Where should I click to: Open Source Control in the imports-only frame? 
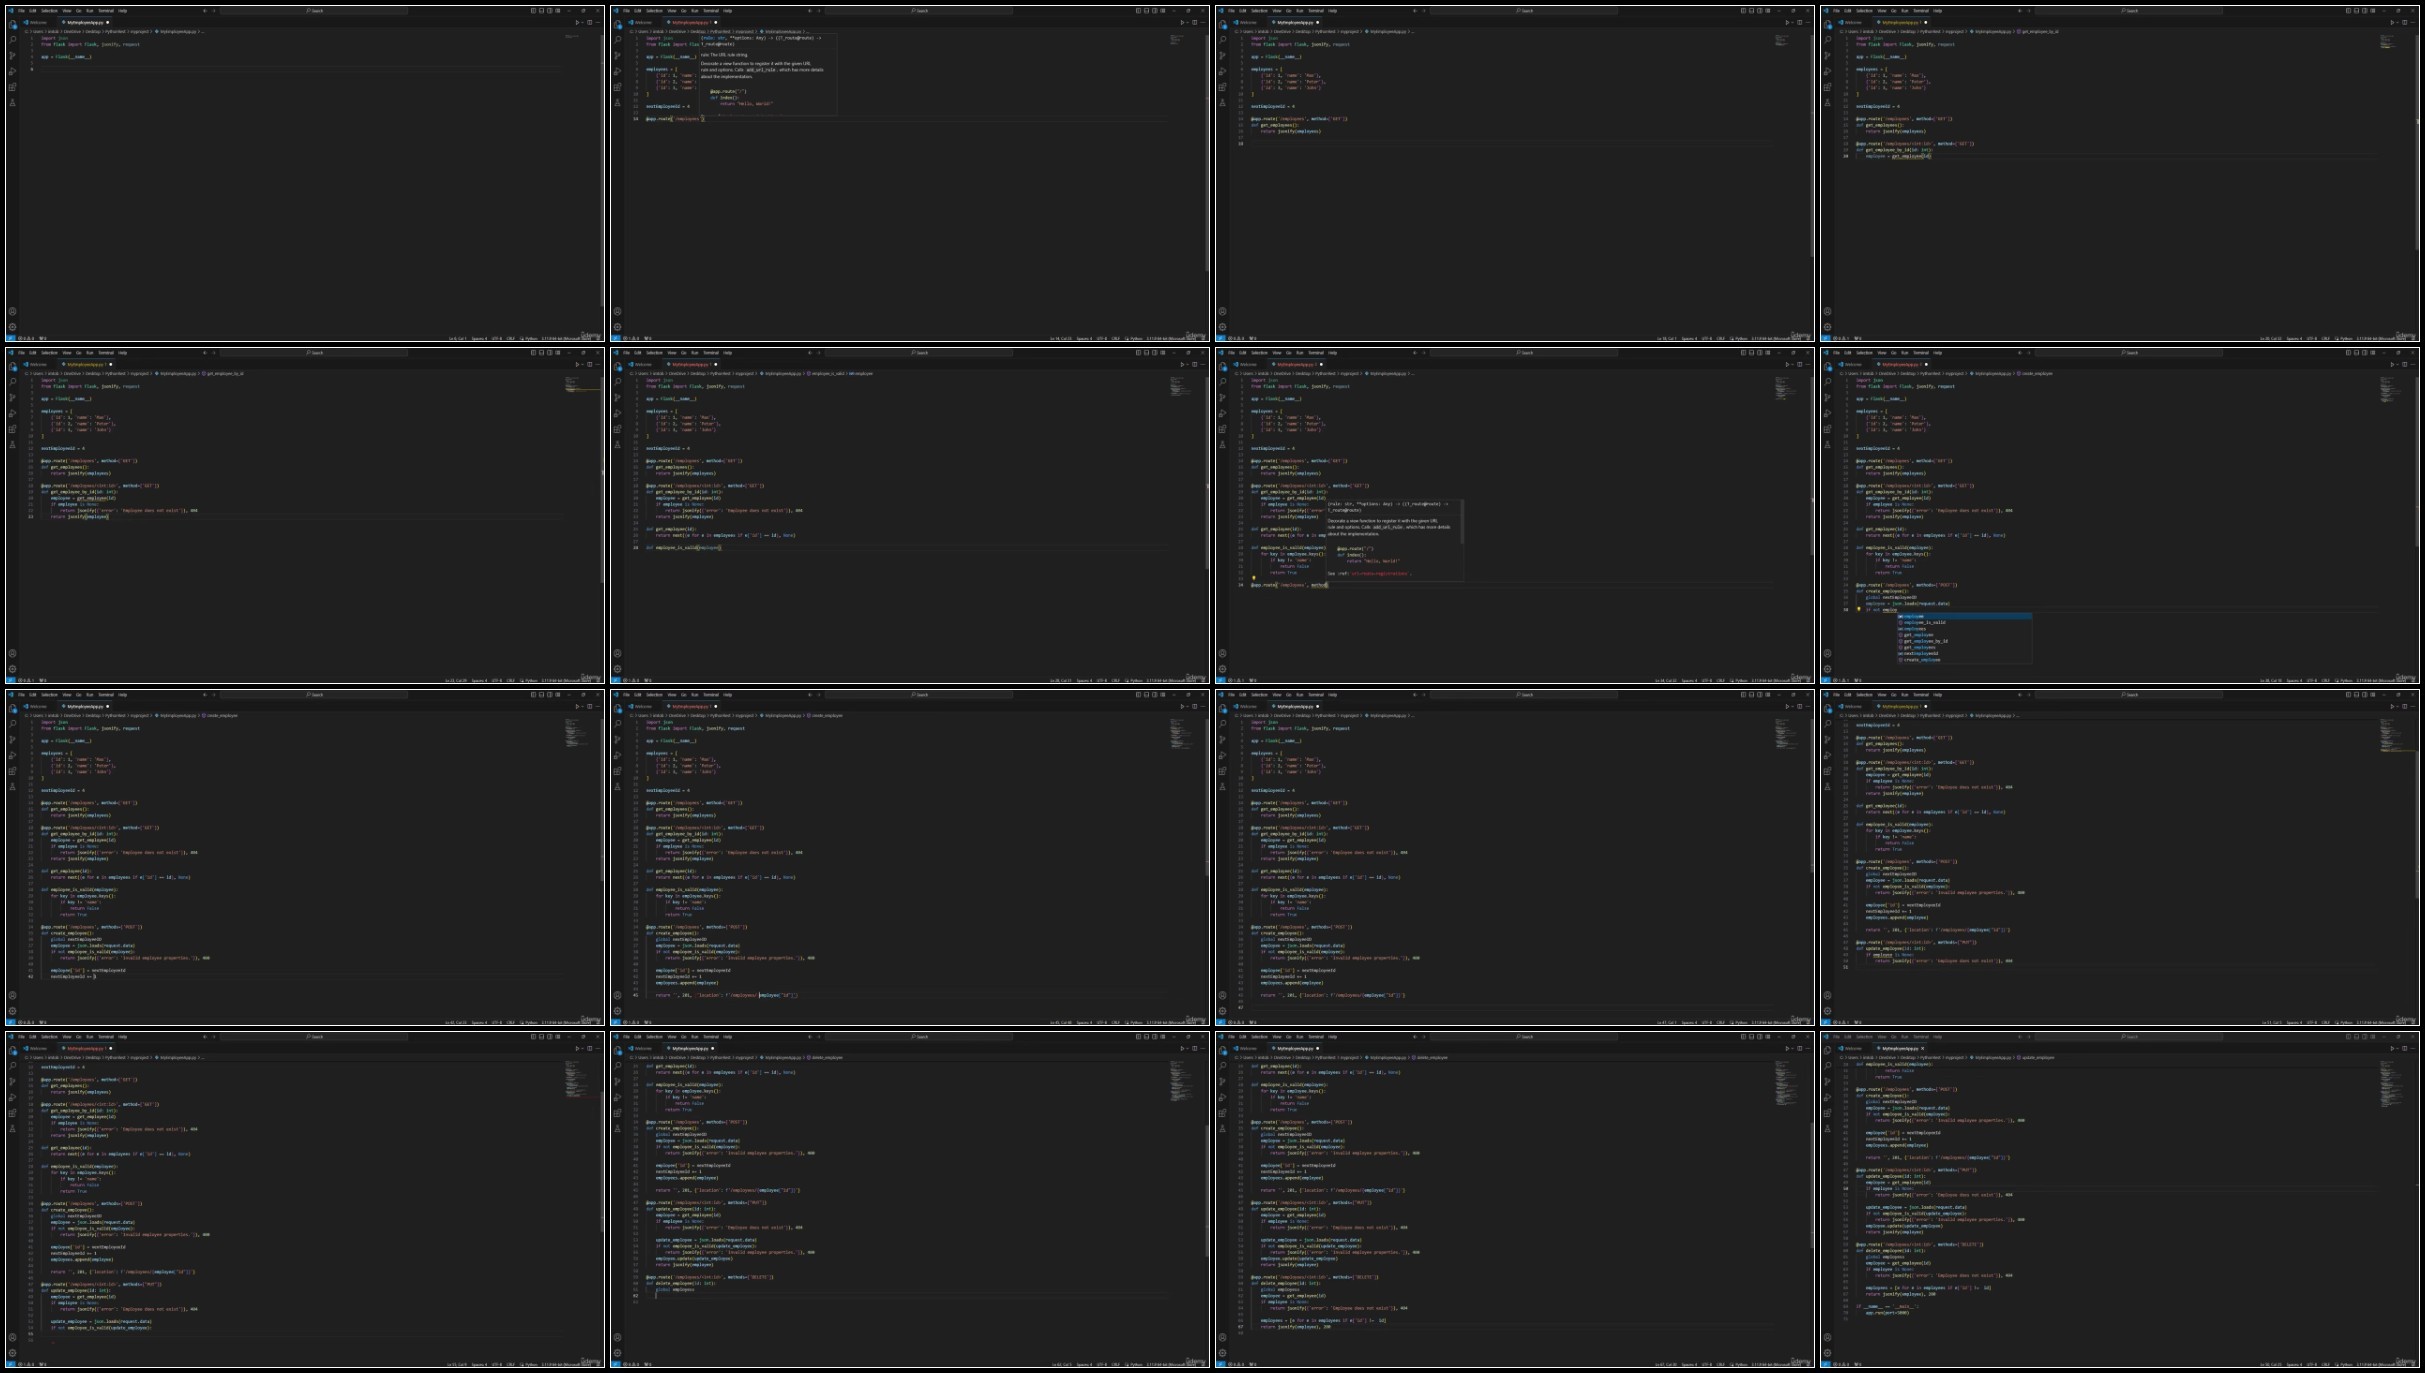point(12,55)
